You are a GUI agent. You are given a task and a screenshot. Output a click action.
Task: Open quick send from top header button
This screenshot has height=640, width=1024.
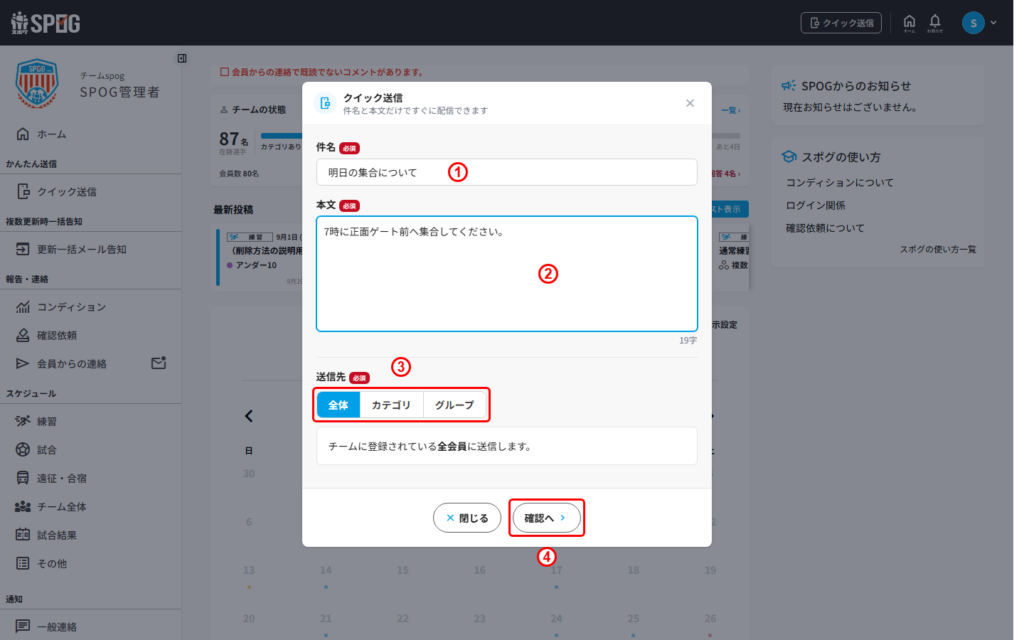click(x=840, y=23)
